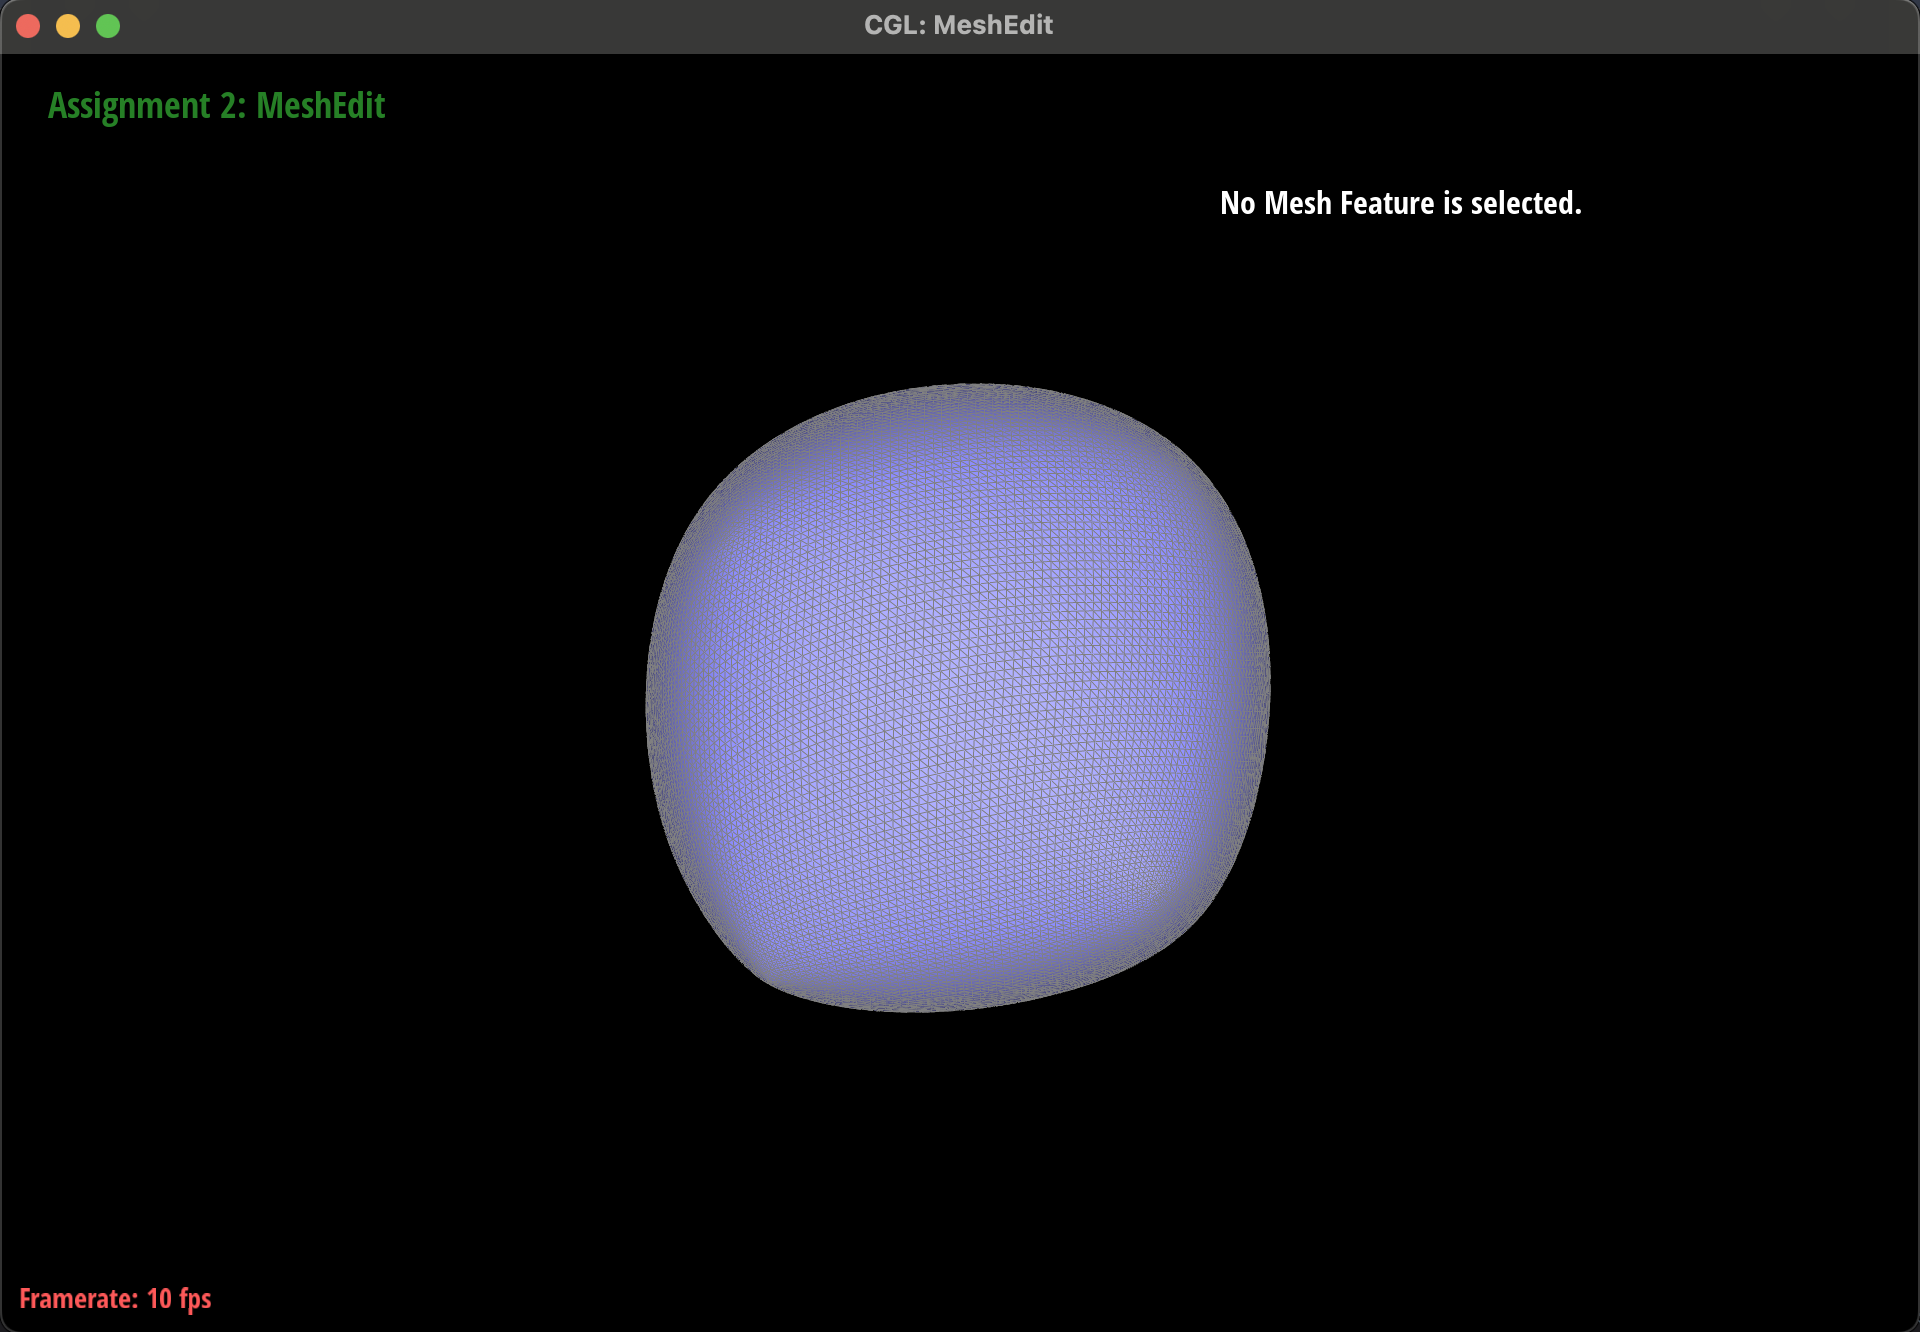Click the CGL: MeshEdit window title
The height and width of the screenshot is (1332, 1920).
[958, 25]
